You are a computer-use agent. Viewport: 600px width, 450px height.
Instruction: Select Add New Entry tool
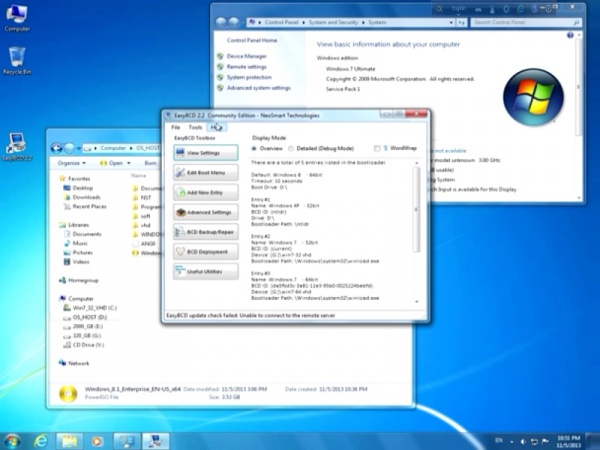point(205,192)
